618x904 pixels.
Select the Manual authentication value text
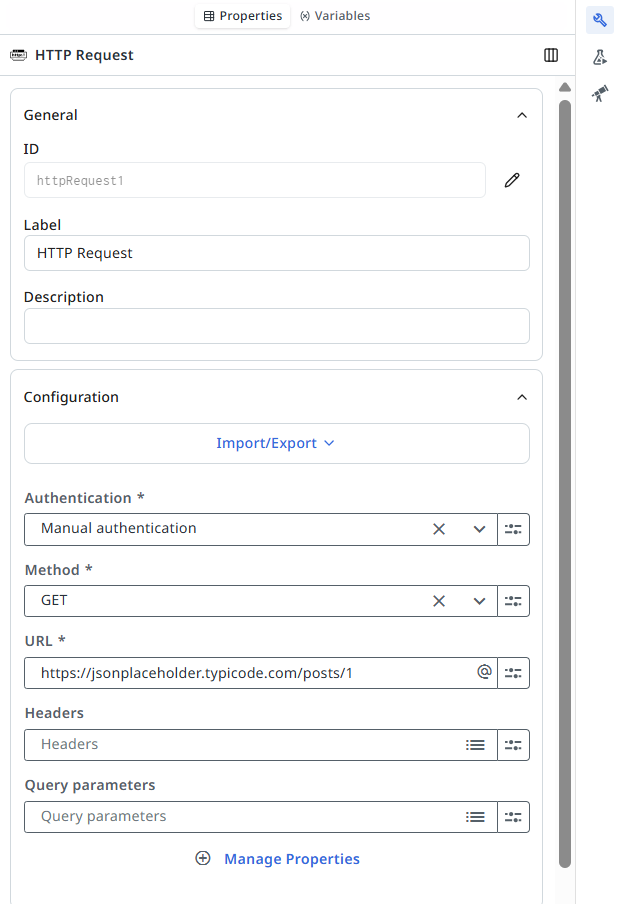[119, 528]
